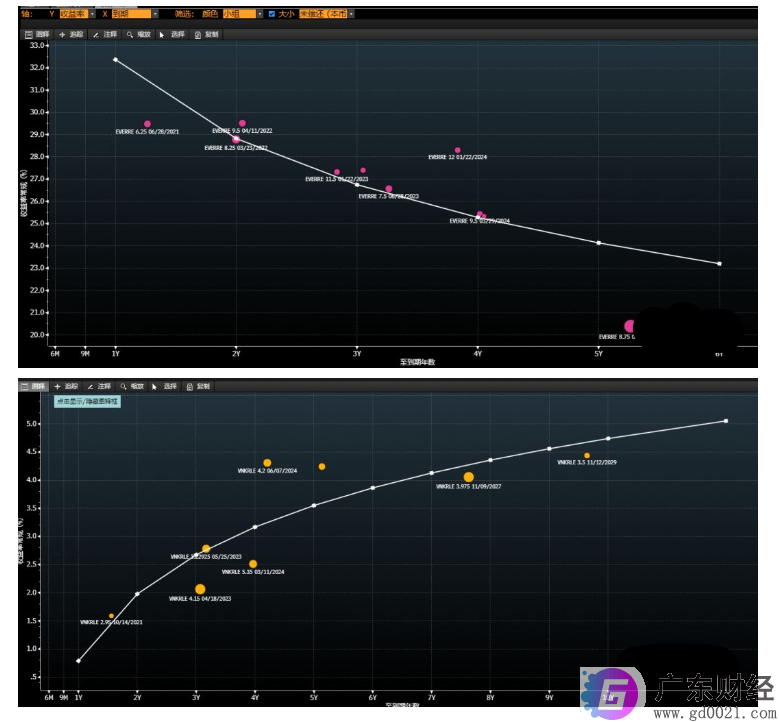This screenshot has height=722, width=779.
Task: Activate 追踪 crosshair tool in VNKRLE chart toolbar
Action: (x=66, y=386)
